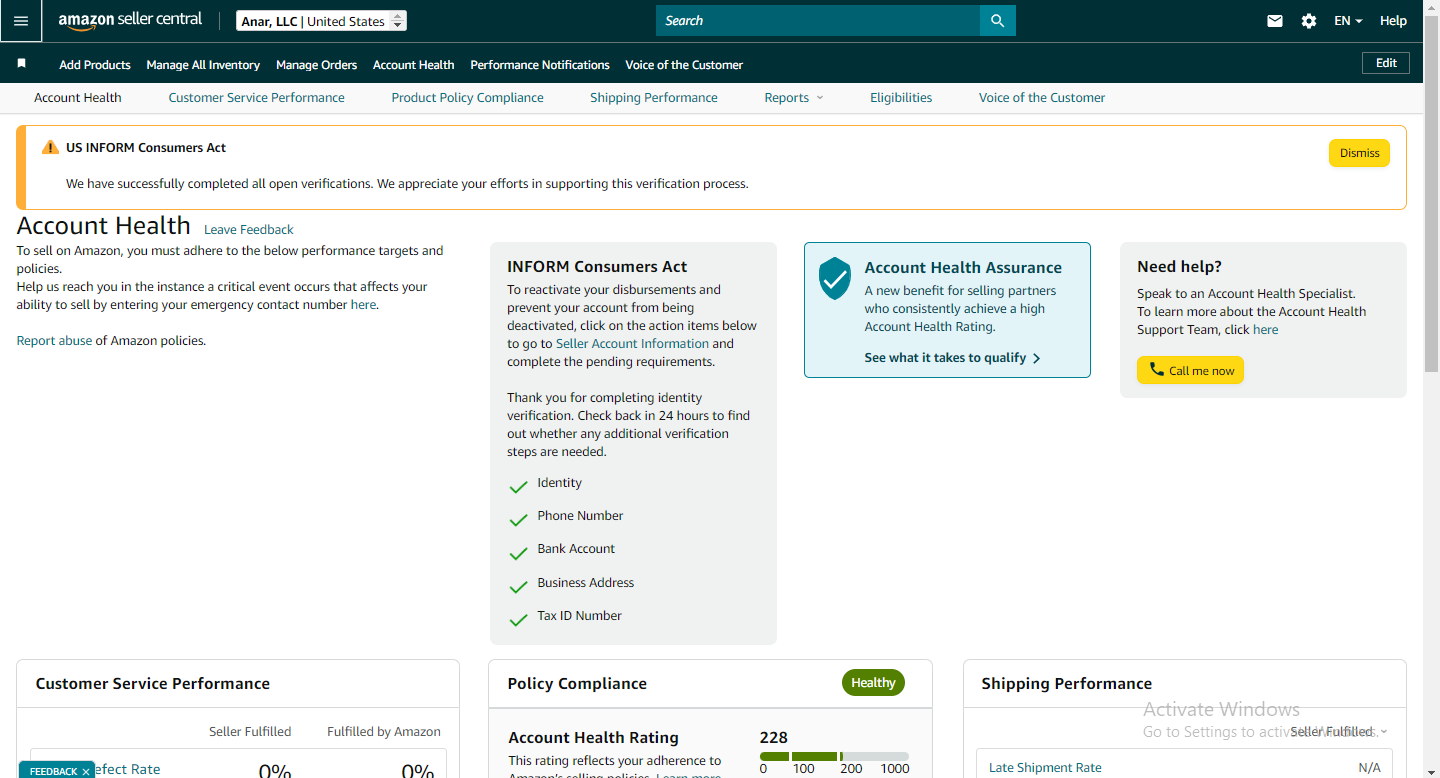Click the 'Identity' verification item
This screenshot has width=1440, height=778.
coord(559,483)
